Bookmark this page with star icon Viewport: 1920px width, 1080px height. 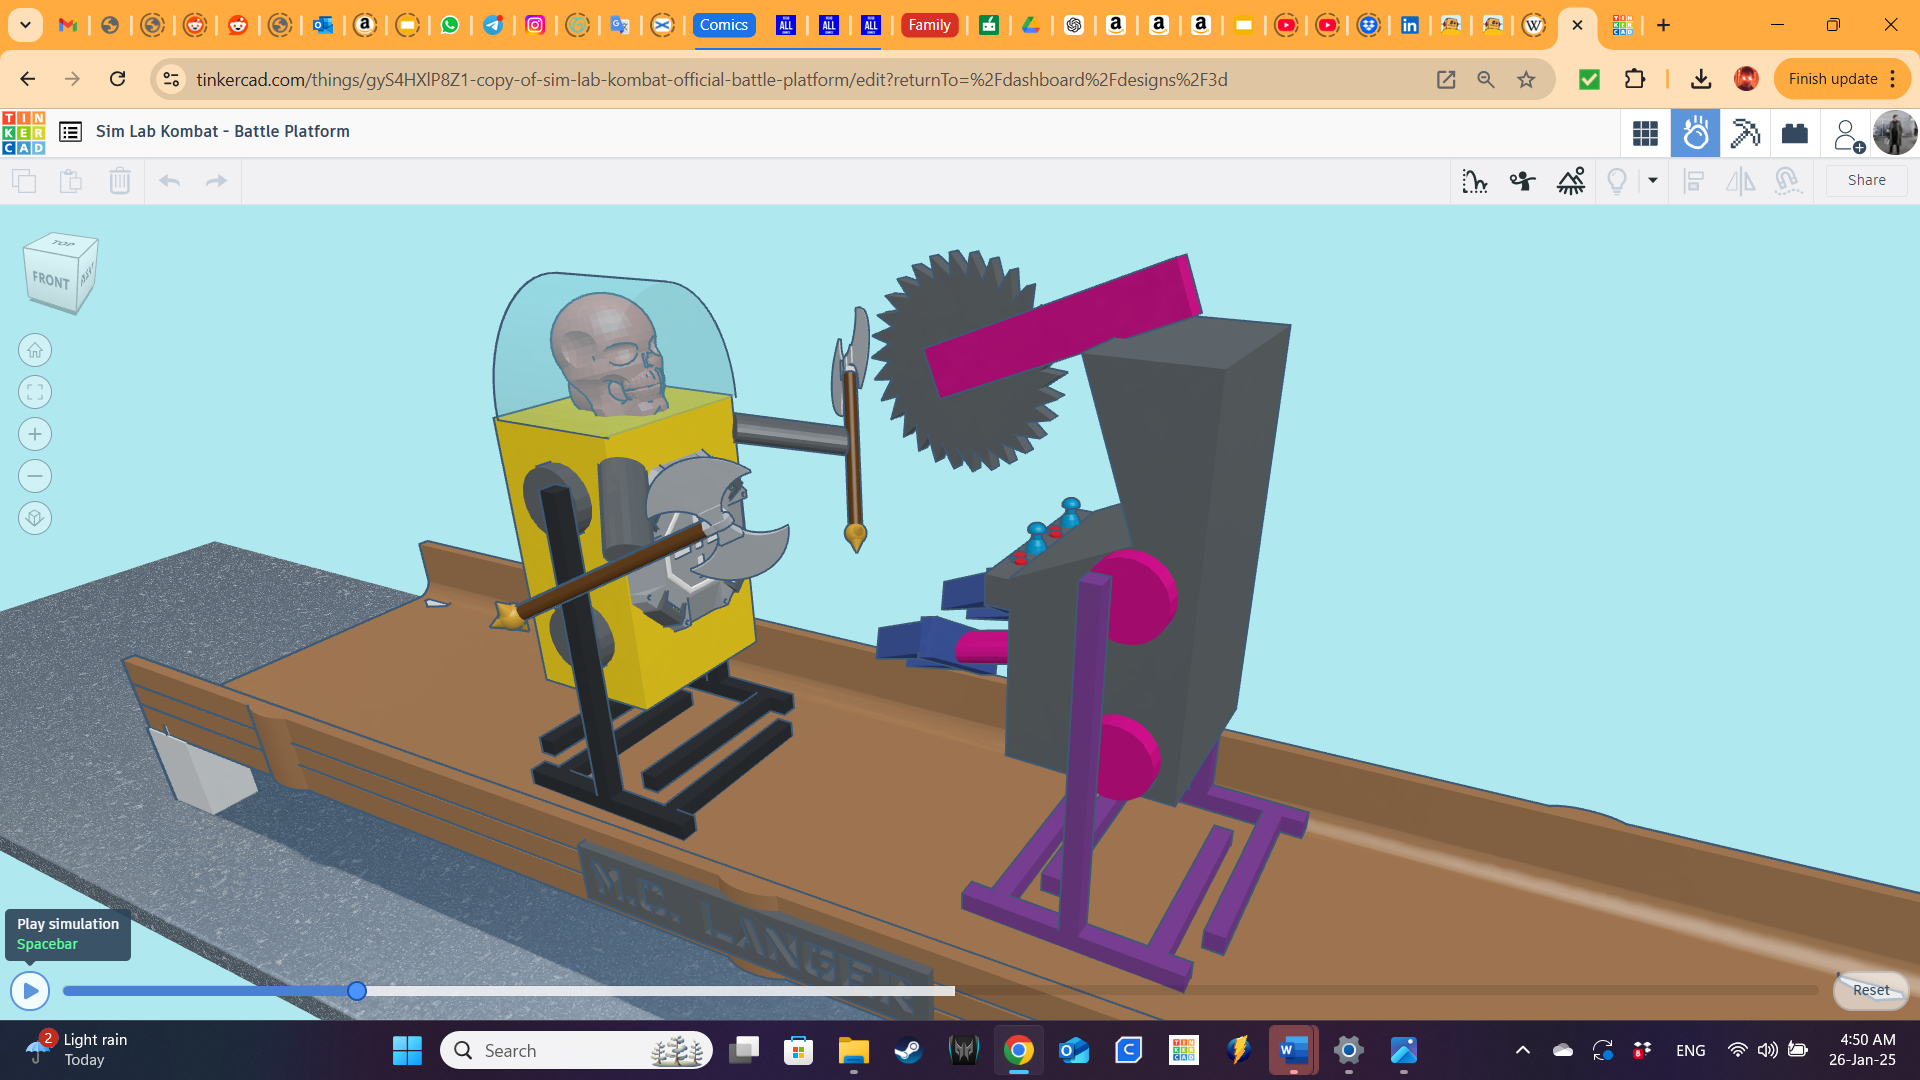(1526, 79)
